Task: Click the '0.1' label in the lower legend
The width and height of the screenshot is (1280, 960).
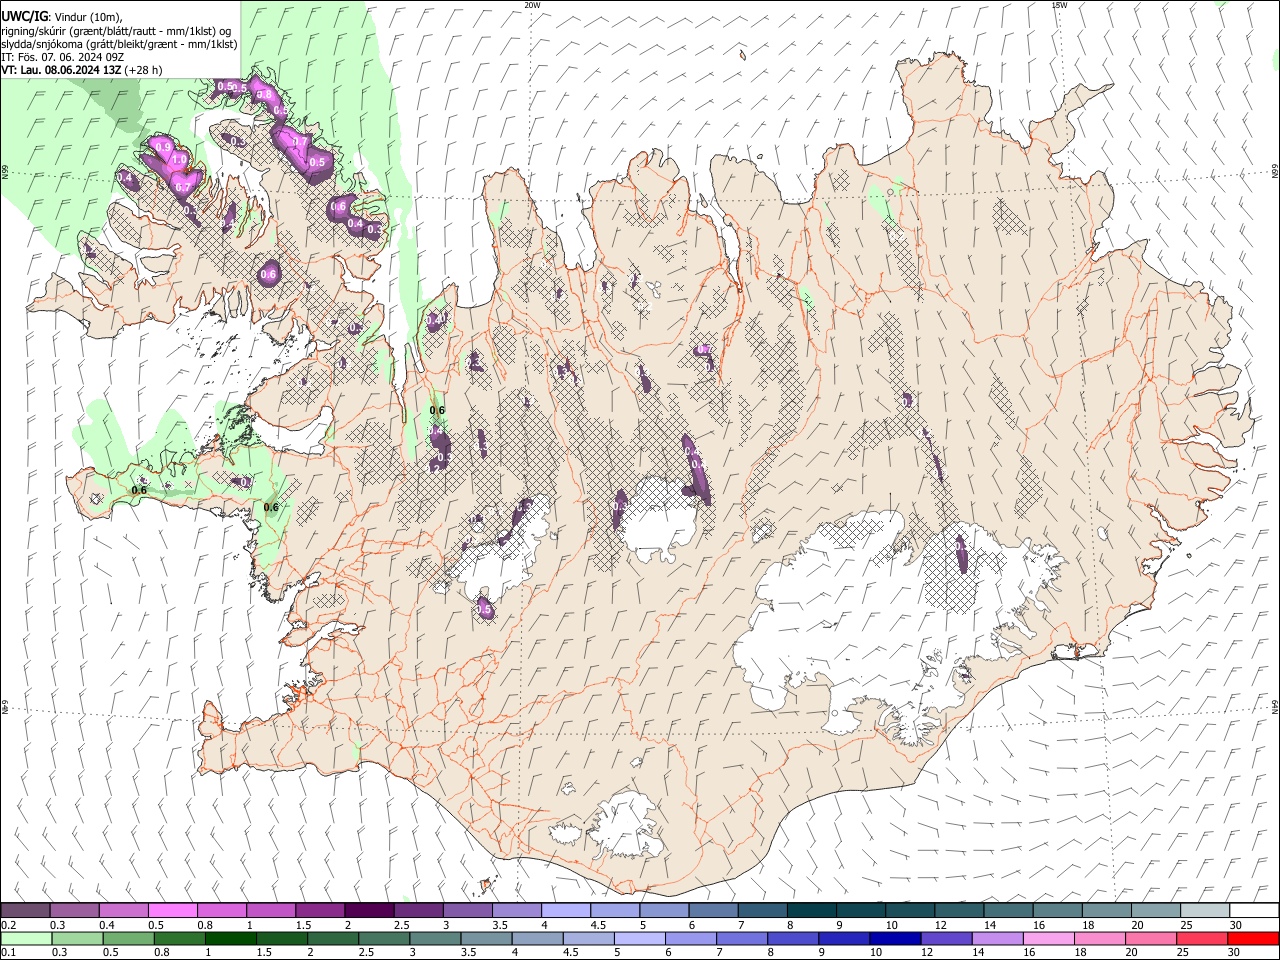Action: tap(9, 952)
